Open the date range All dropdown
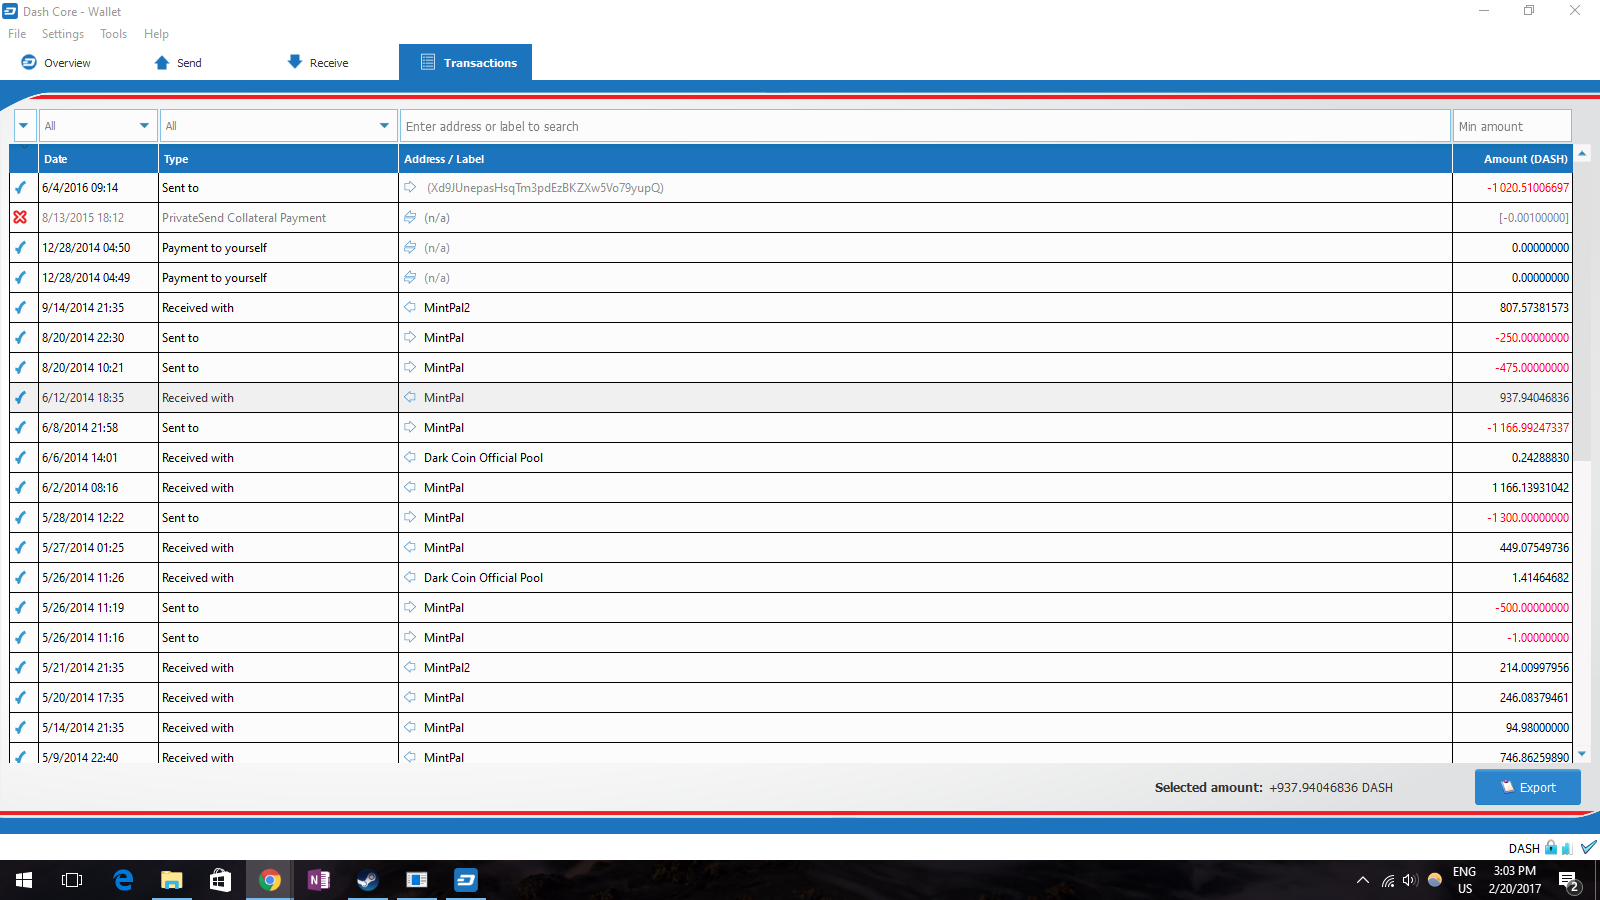The width and height of the screenshot is (1600, 900). coord(98,126)
